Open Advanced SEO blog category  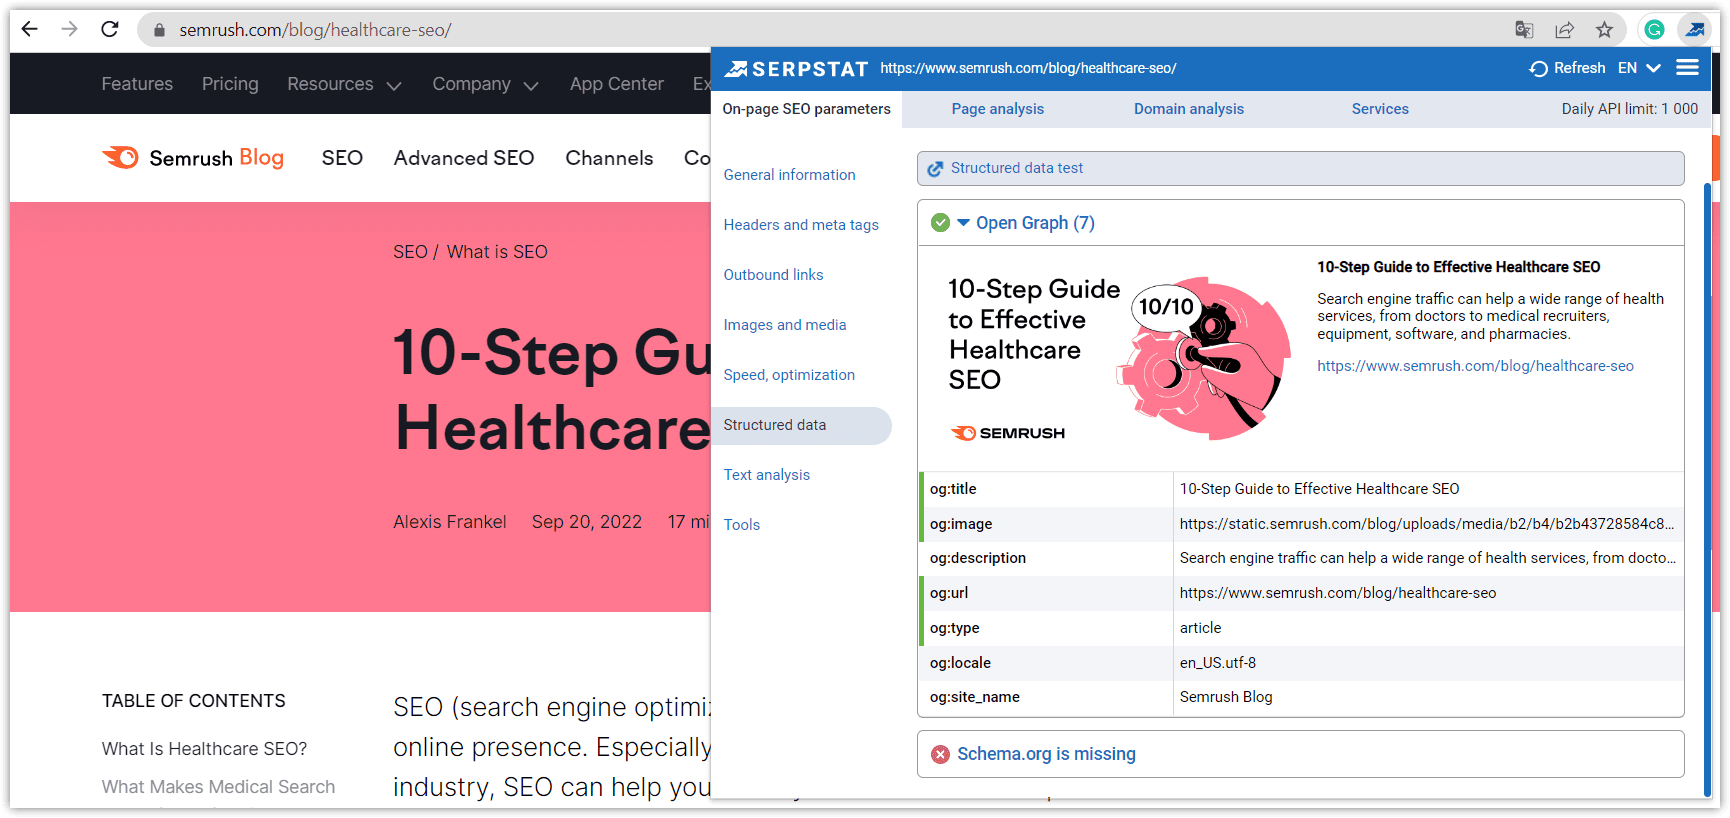[464, 158]
